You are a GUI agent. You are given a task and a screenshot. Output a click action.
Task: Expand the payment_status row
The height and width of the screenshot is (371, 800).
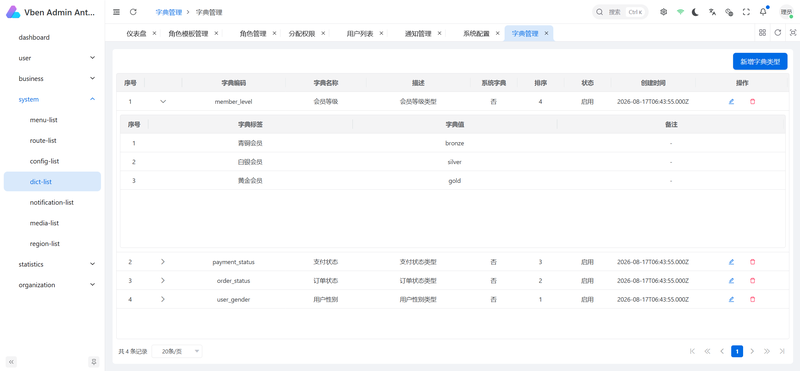[x=163, y=262]
